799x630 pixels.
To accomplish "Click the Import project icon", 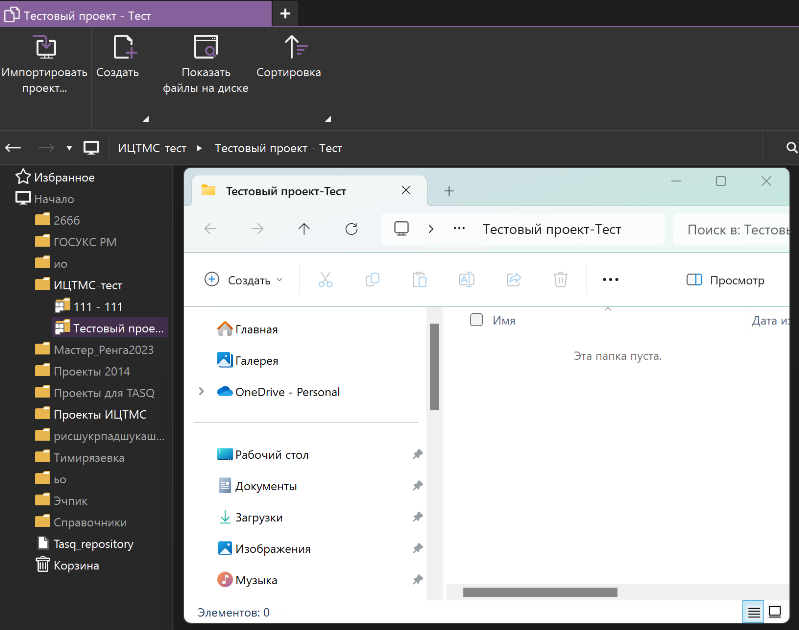I will (45, 47).
